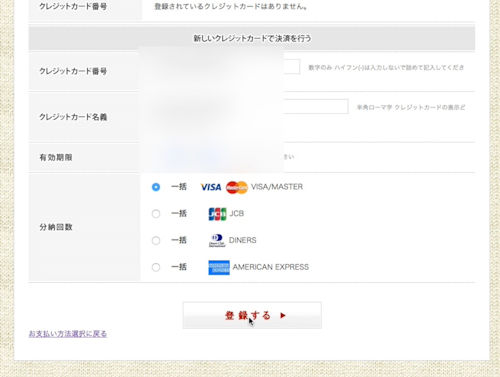Click the 有効期限 row label
This screenshot has height=377, width=500.
coord(56,157)
